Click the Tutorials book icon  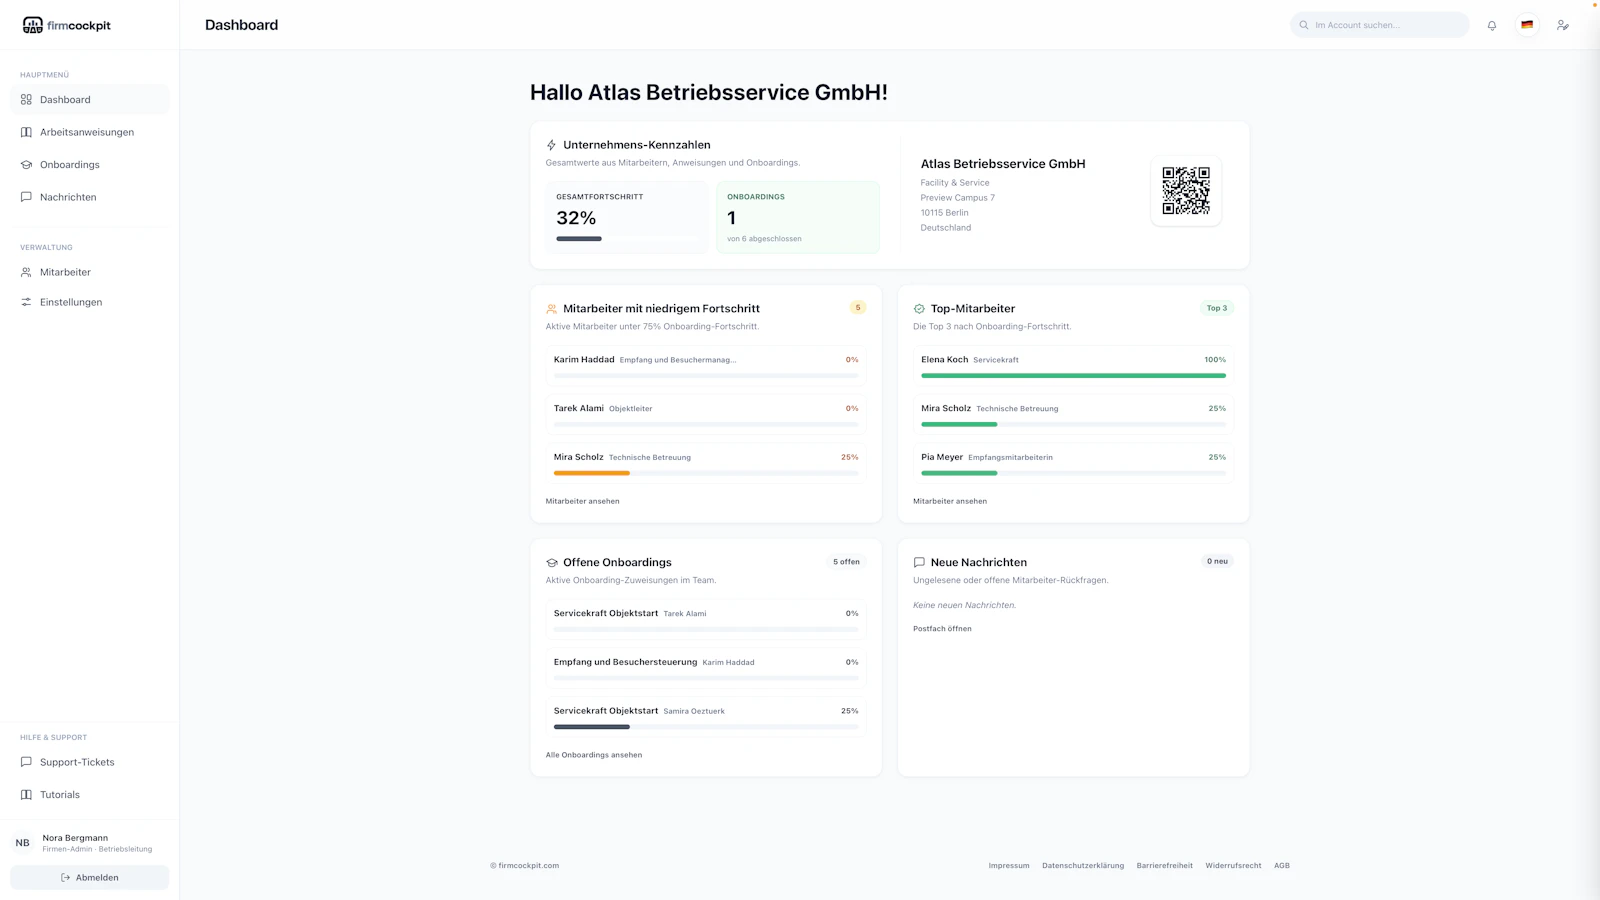coord(26,795)
